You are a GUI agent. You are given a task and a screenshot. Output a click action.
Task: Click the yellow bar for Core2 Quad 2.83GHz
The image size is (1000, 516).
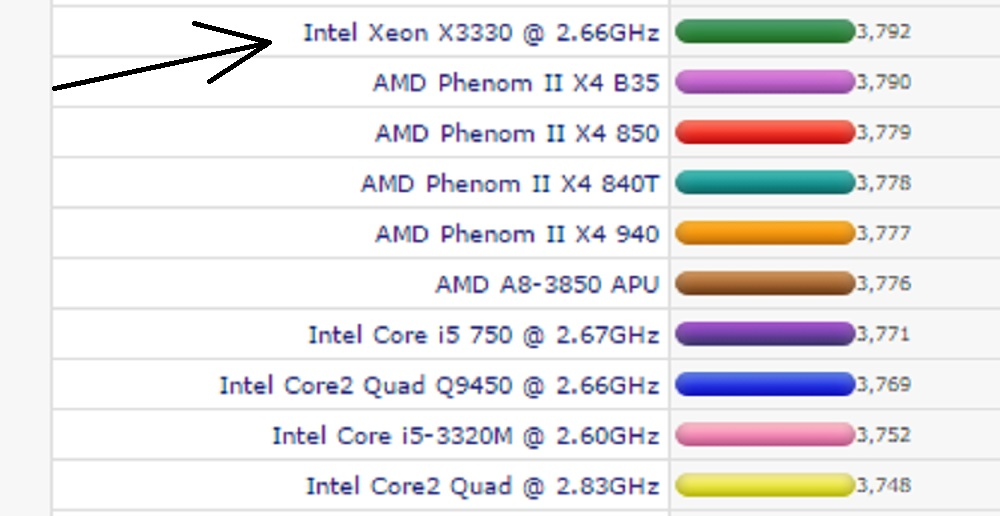765,486
